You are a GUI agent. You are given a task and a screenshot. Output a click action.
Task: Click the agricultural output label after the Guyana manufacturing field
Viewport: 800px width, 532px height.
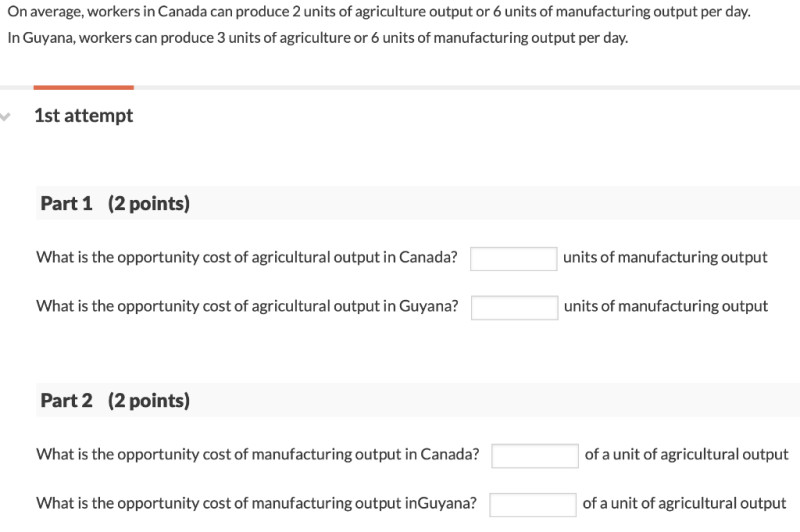click(684, 503)
